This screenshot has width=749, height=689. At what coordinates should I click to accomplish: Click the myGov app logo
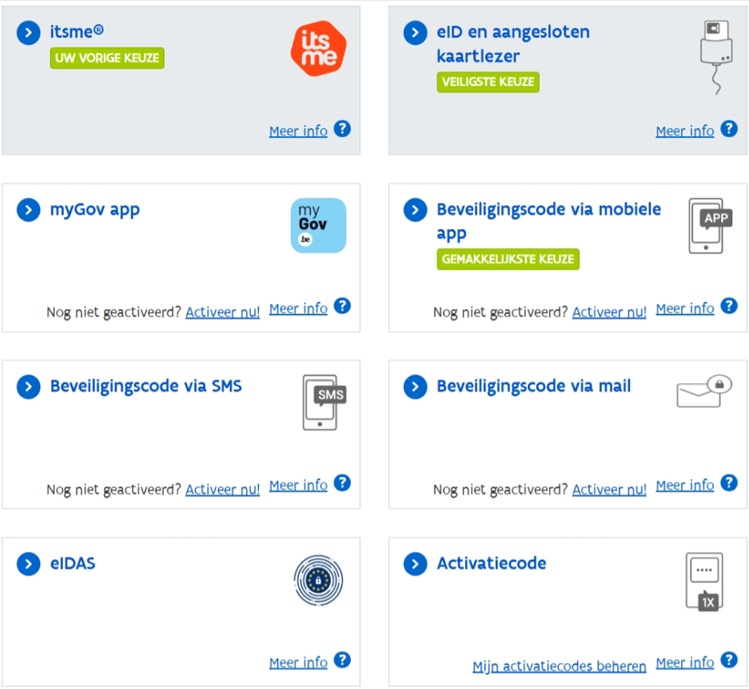(x=318, y=225)
